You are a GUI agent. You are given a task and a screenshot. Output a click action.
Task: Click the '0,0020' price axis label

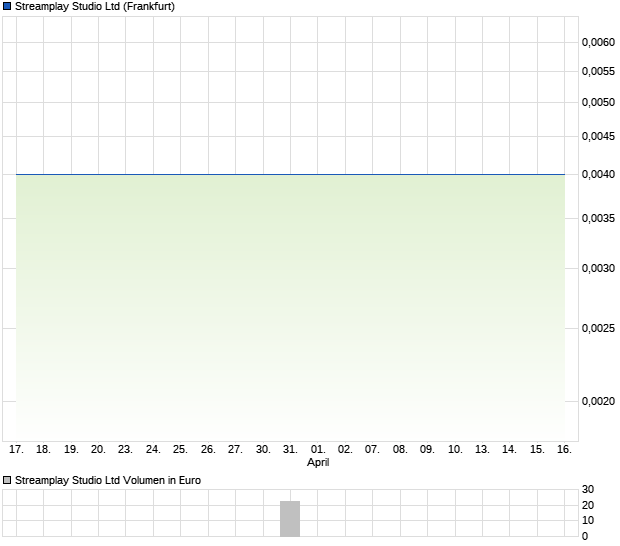coord(598,401)
